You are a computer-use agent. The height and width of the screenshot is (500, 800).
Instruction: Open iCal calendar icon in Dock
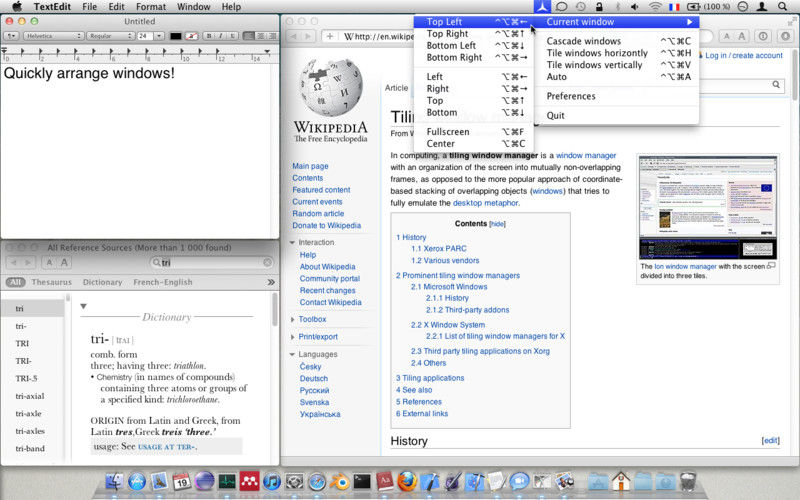pos(182,481)
